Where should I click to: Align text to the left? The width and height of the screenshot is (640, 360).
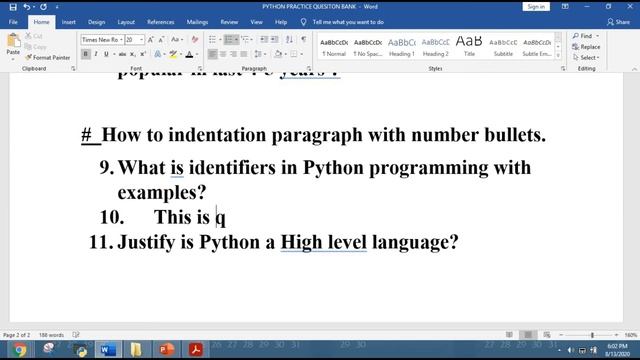[x=213, y=54]
